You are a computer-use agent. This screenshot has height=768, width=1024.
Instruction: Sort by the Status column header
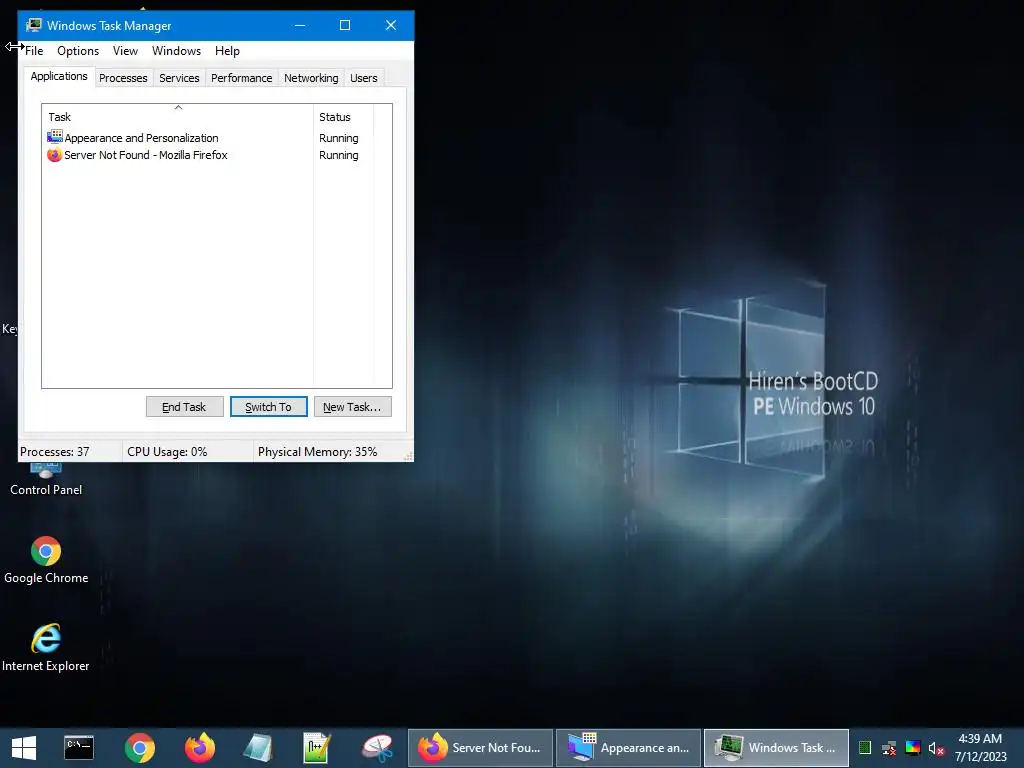(x=343, y=117)
